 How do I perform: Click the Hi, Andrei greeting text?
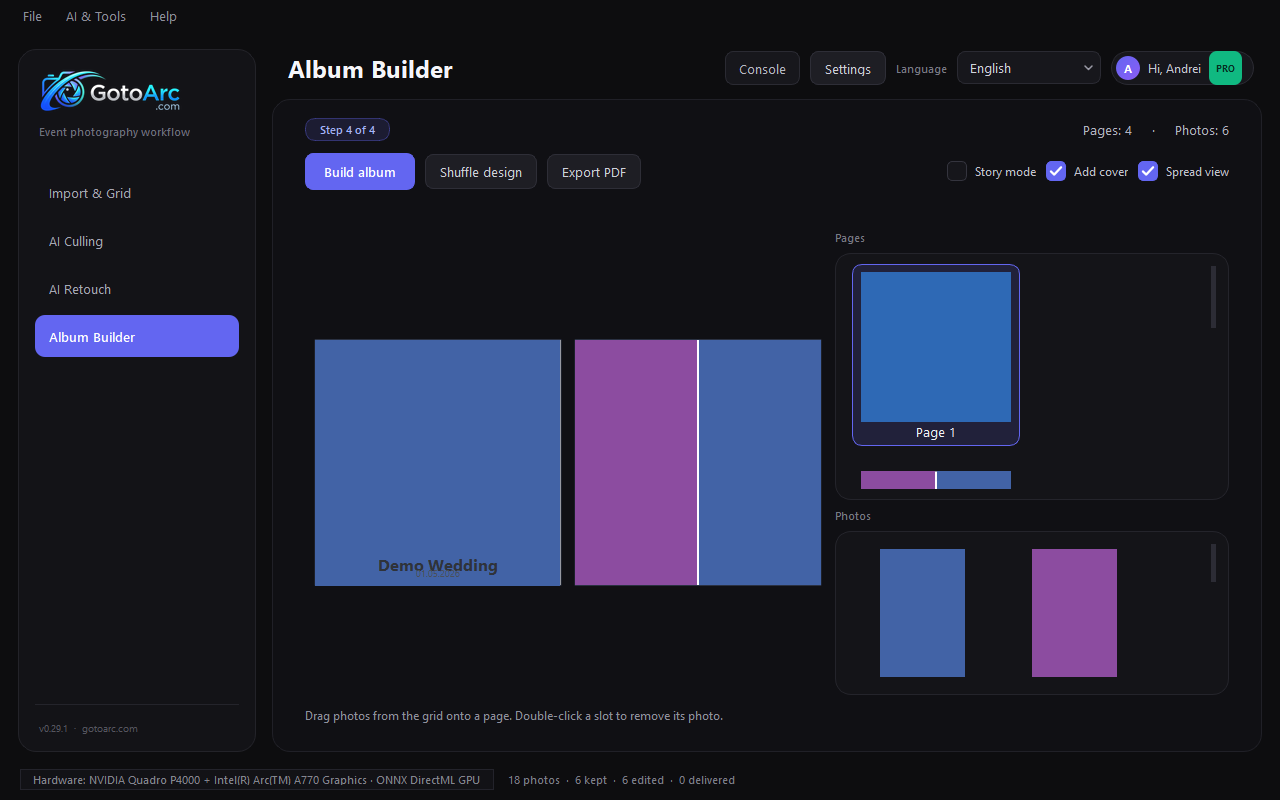click(1174, 69)
